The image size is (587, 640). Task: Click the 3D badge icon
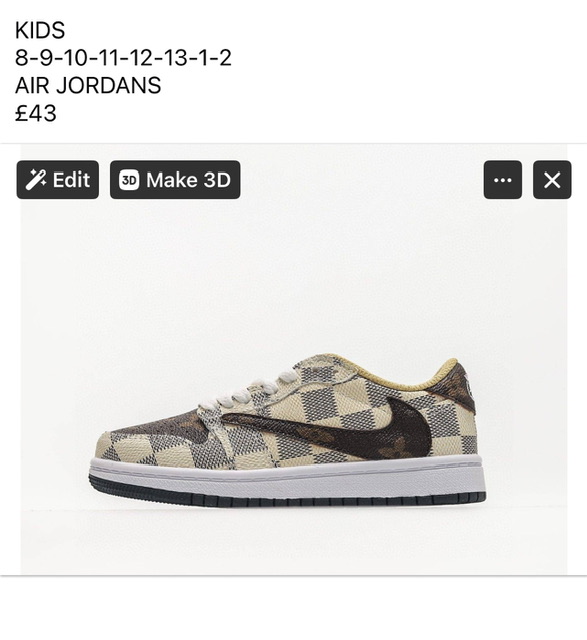[x=129, y=180]
